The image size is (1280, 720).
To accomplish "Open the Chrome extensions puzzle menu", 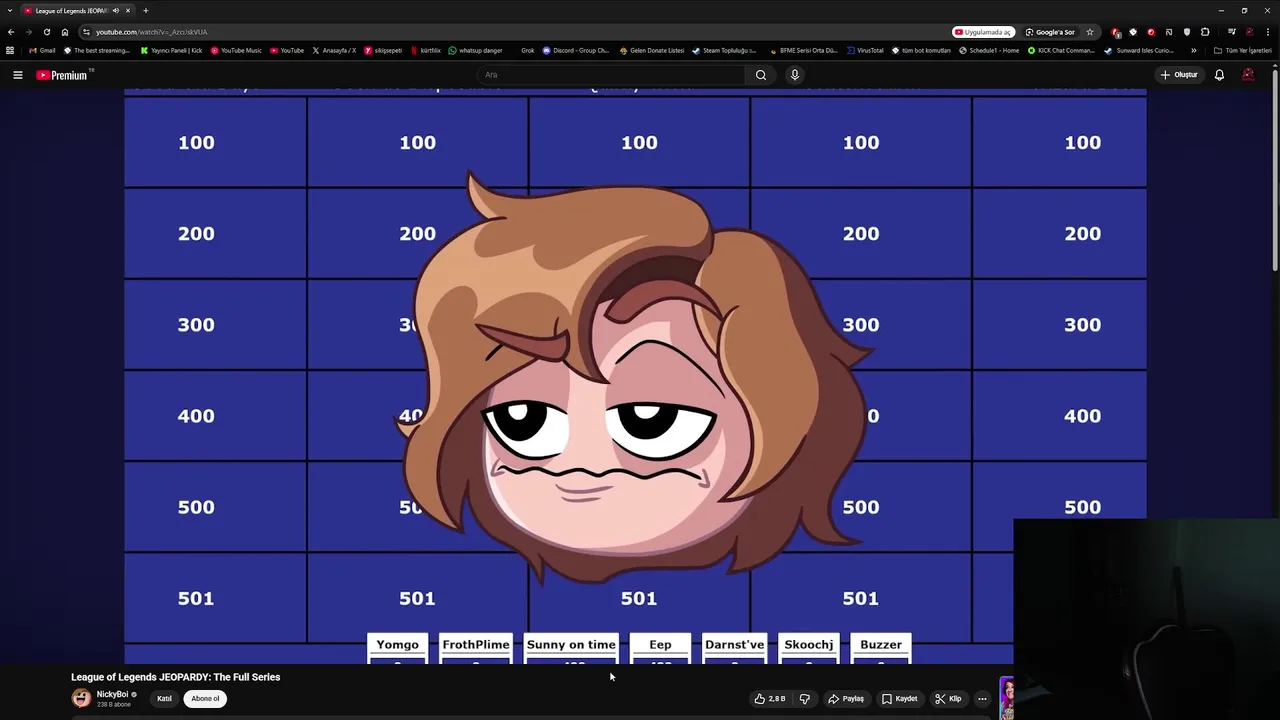I will [x=1205, y=32].
